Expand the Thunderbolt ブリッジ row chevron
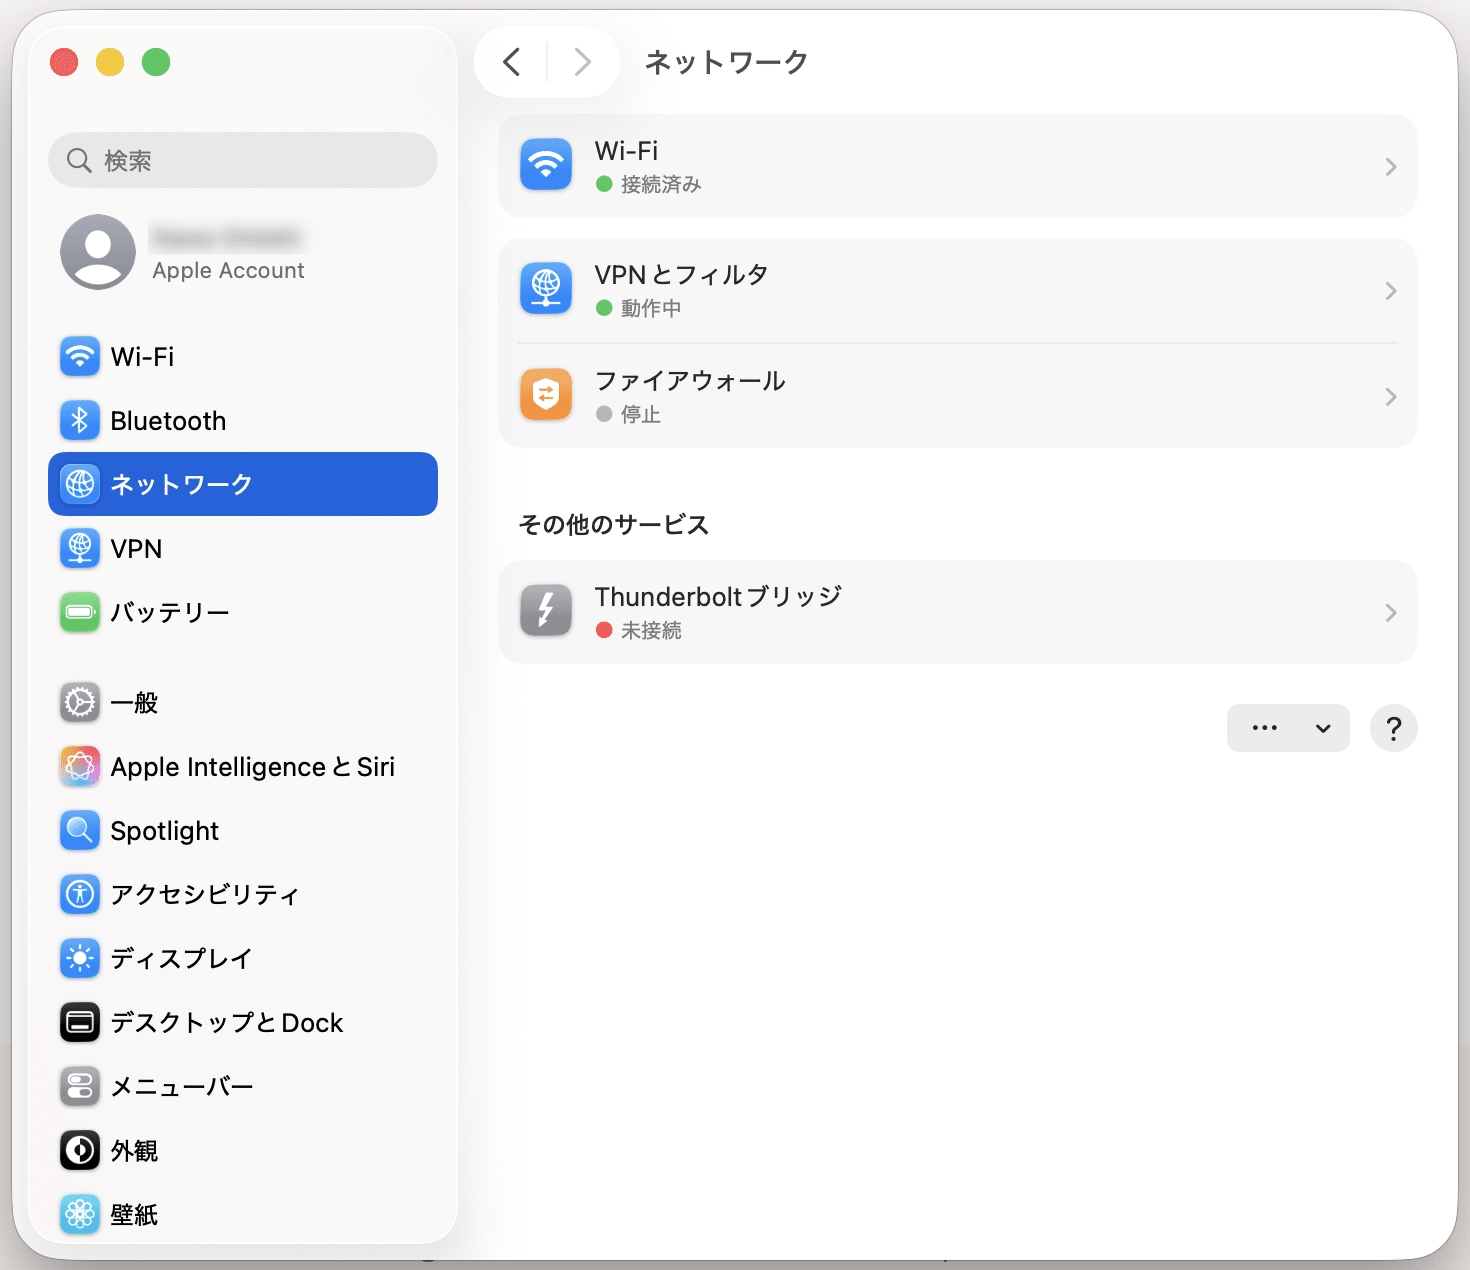This screenshot has width=1470, height=1270. [1391, 613]
